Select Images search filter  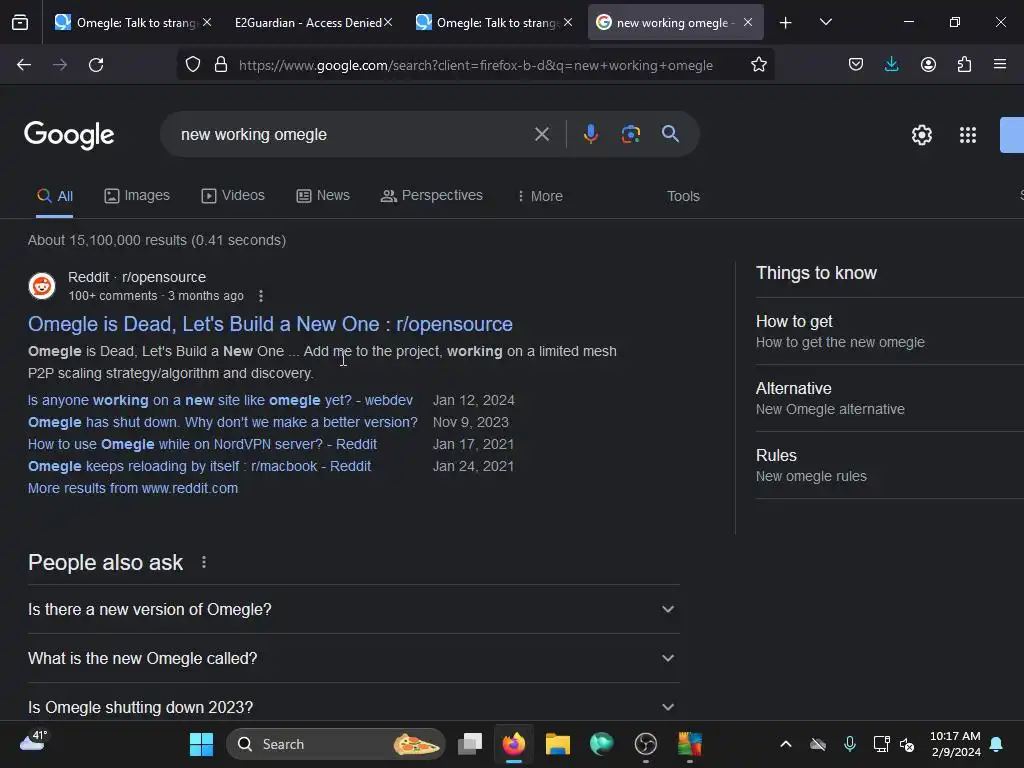coord(137,195)
